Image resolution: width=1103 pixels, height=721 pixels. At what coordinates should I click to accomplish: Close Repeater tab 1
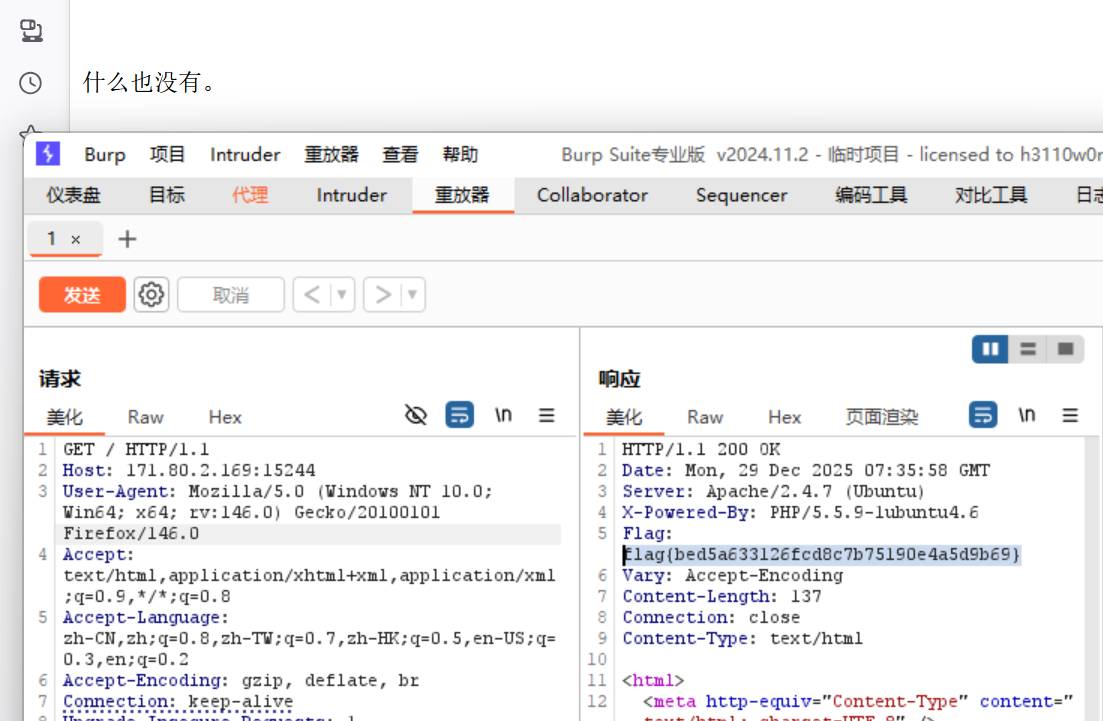75,240
